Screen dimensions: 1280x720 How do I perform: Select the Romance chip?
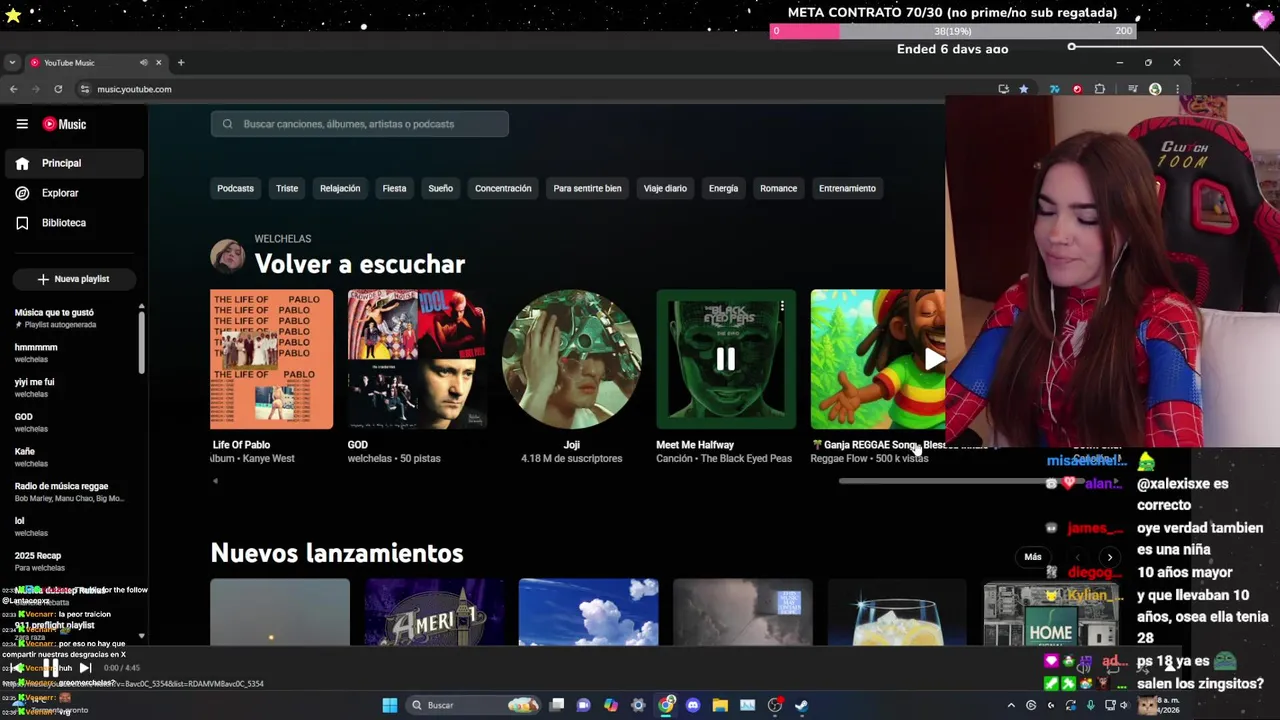(x=778, y=188)
